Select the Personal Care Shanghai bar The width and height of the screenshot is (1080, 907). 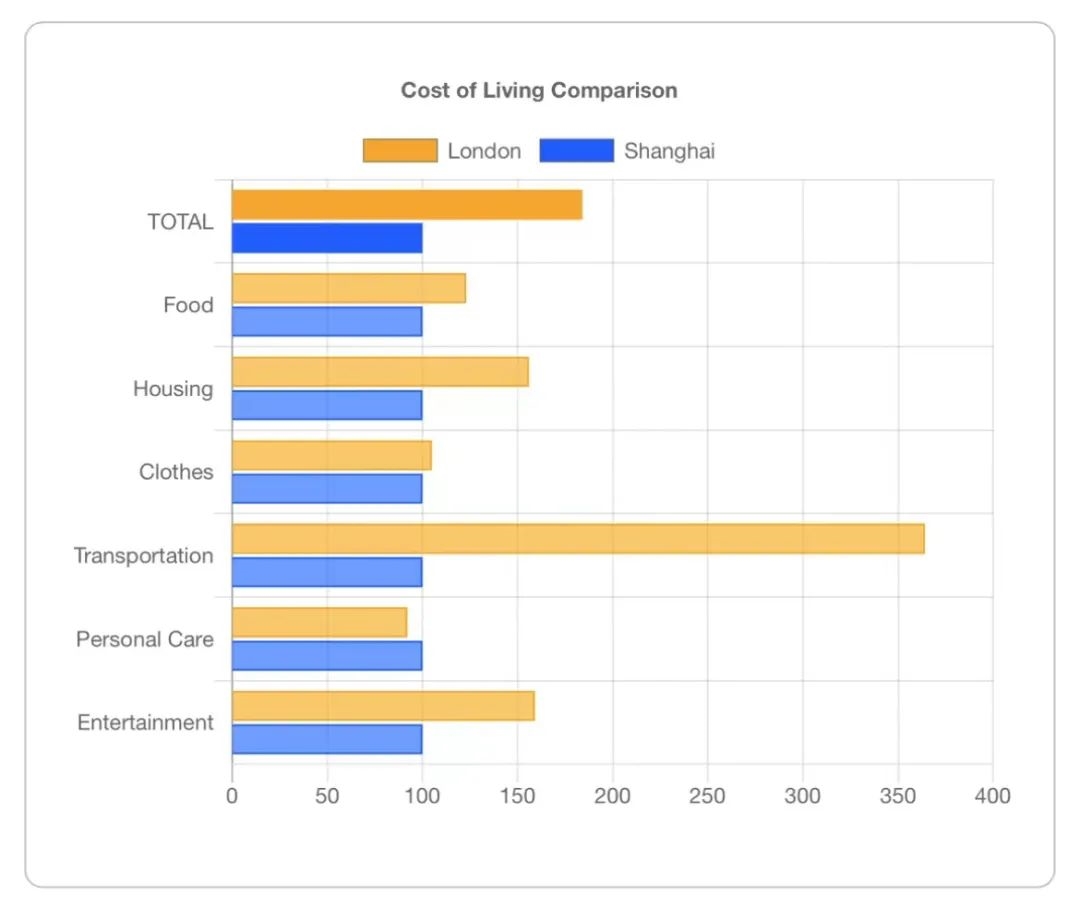point(330,656)
